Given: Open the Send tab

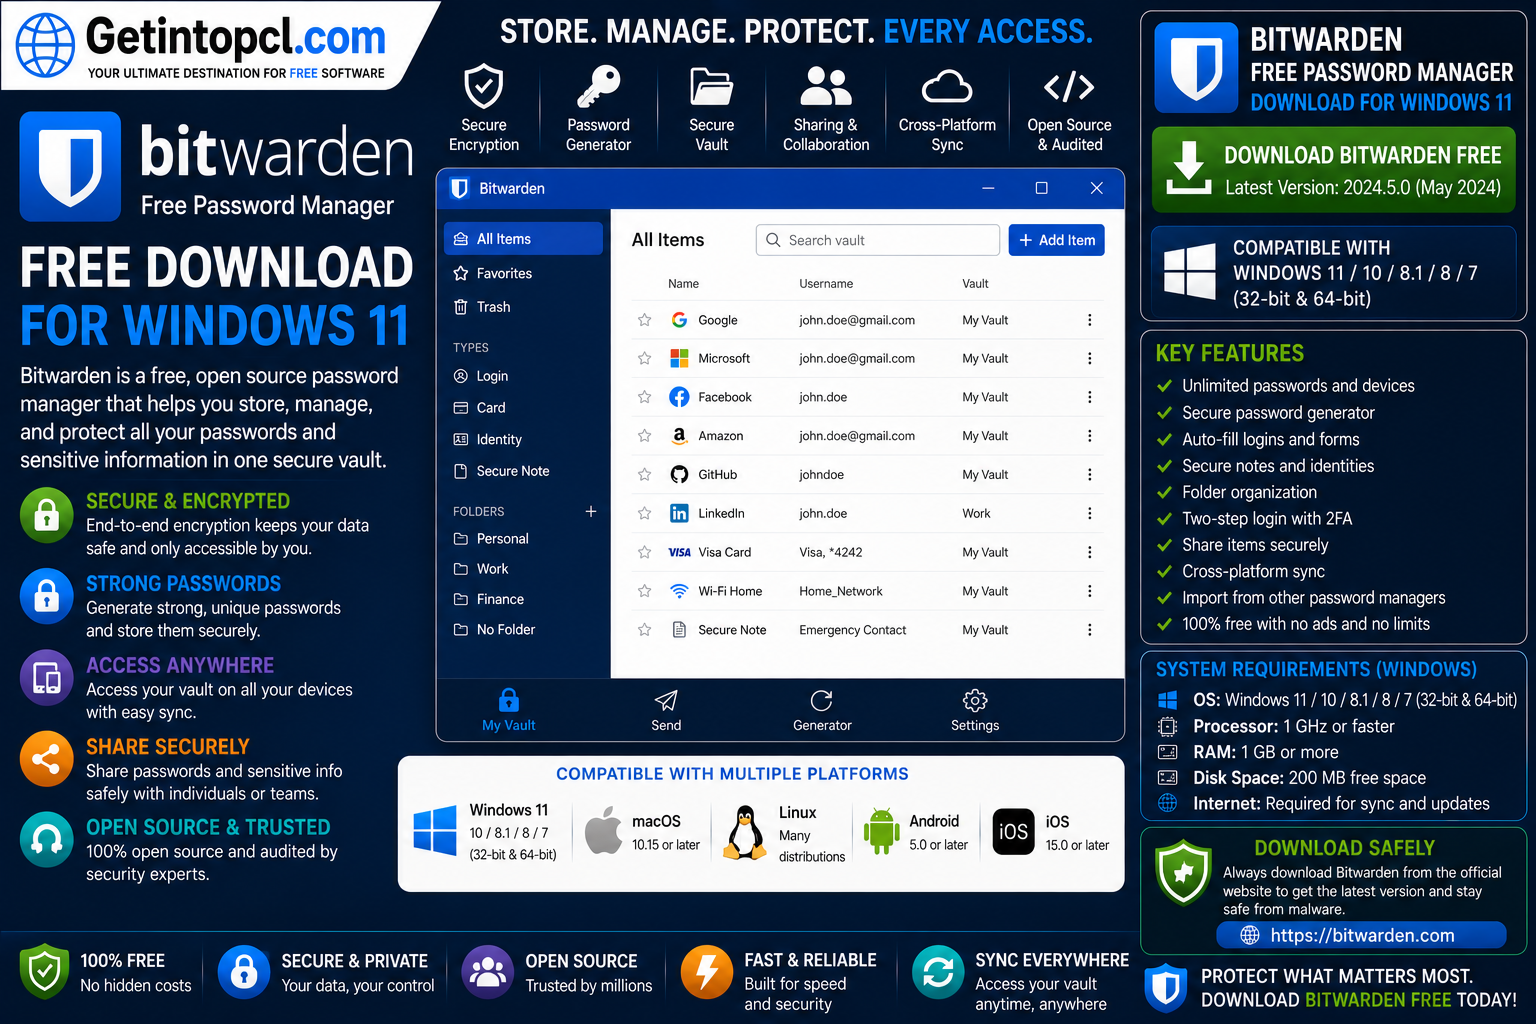Looking at the screenshot, I should click(666, 711).
